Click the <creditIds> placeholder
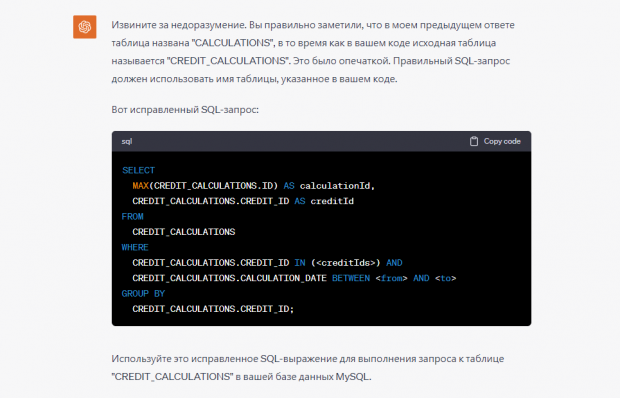 [345, 263]
